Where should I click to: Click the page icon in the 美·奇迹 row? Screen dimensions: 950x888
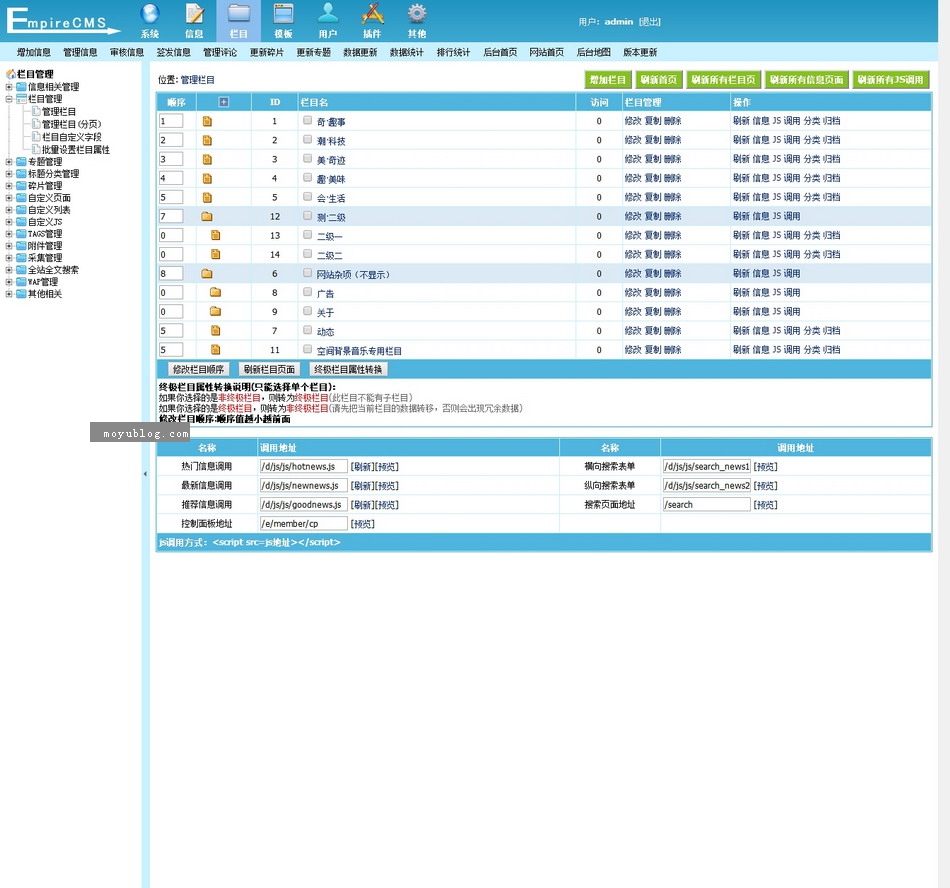pos(207,159)
